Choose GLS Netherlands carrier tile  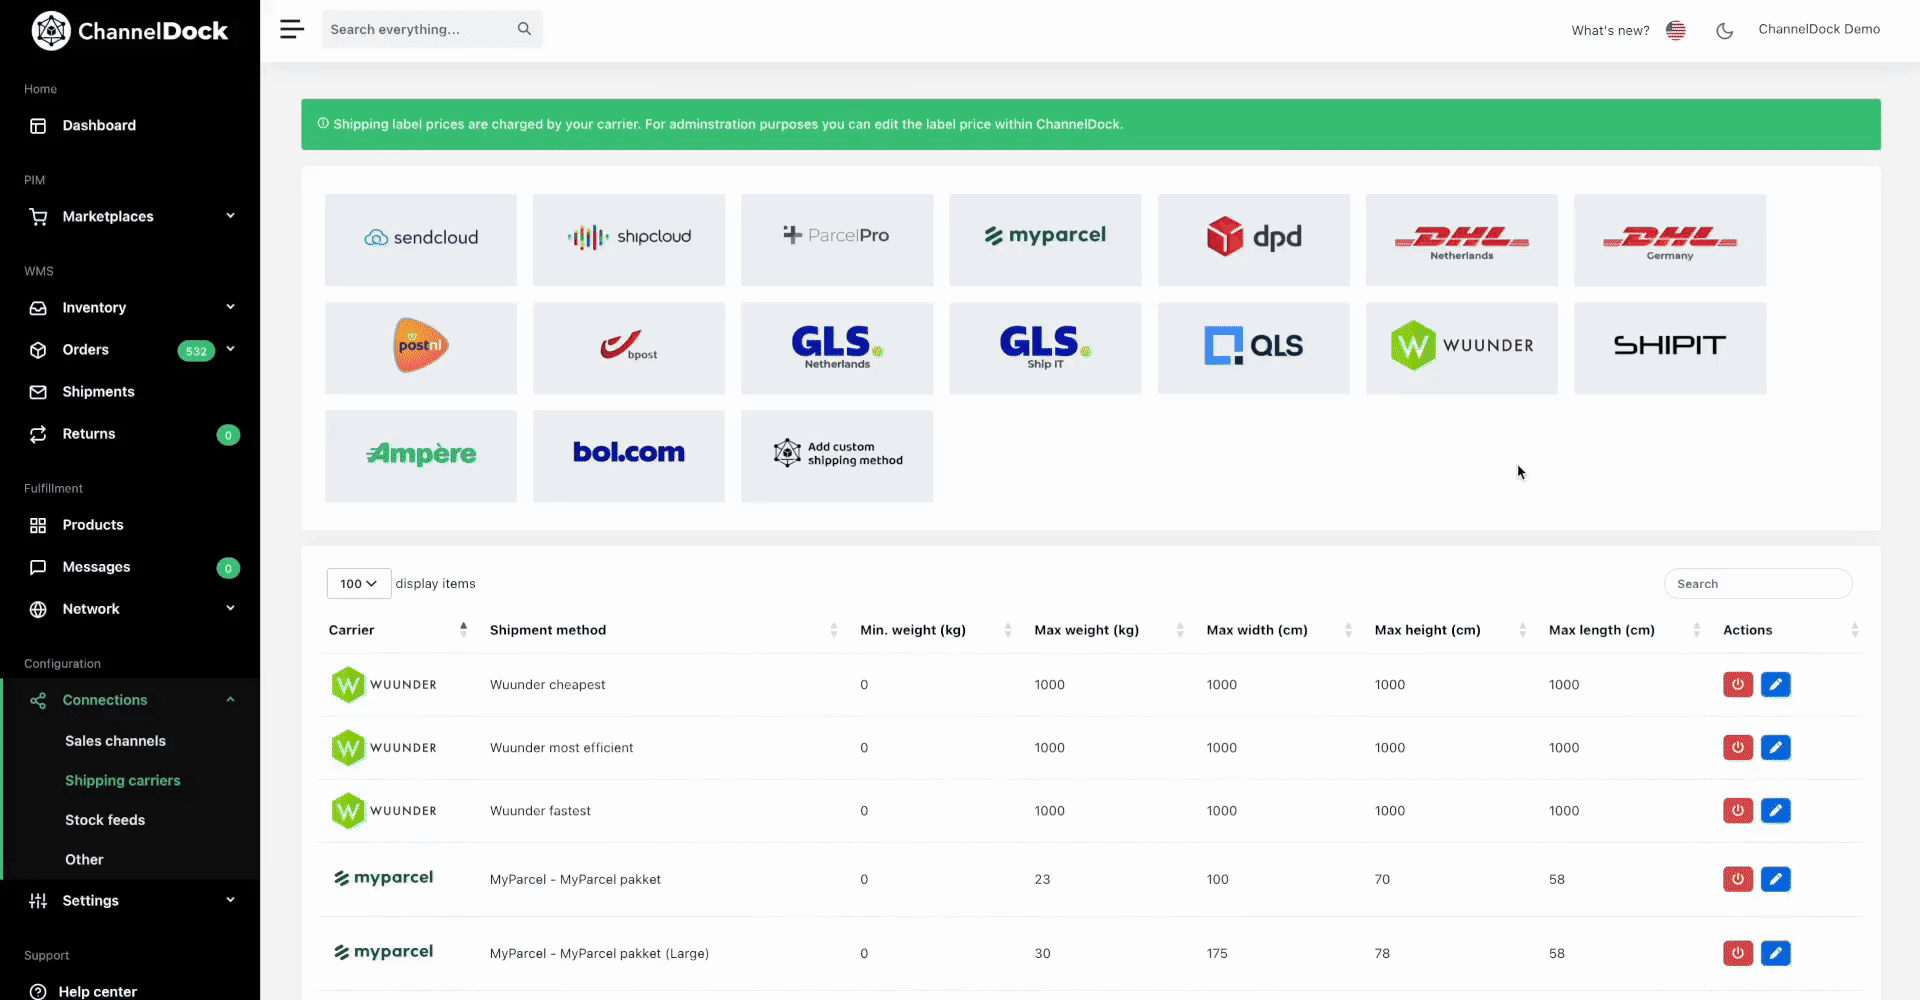(837, 348)
